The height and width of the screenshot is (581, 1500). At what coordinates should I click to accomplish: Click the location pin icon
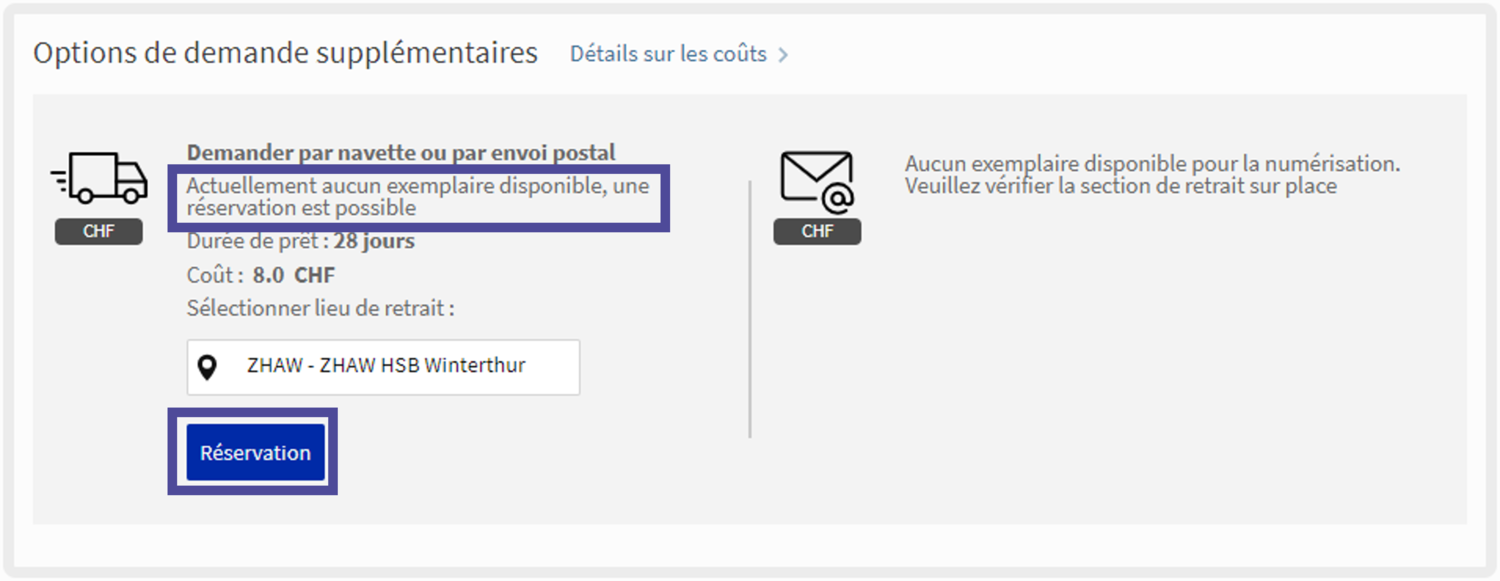coord(207,368)
